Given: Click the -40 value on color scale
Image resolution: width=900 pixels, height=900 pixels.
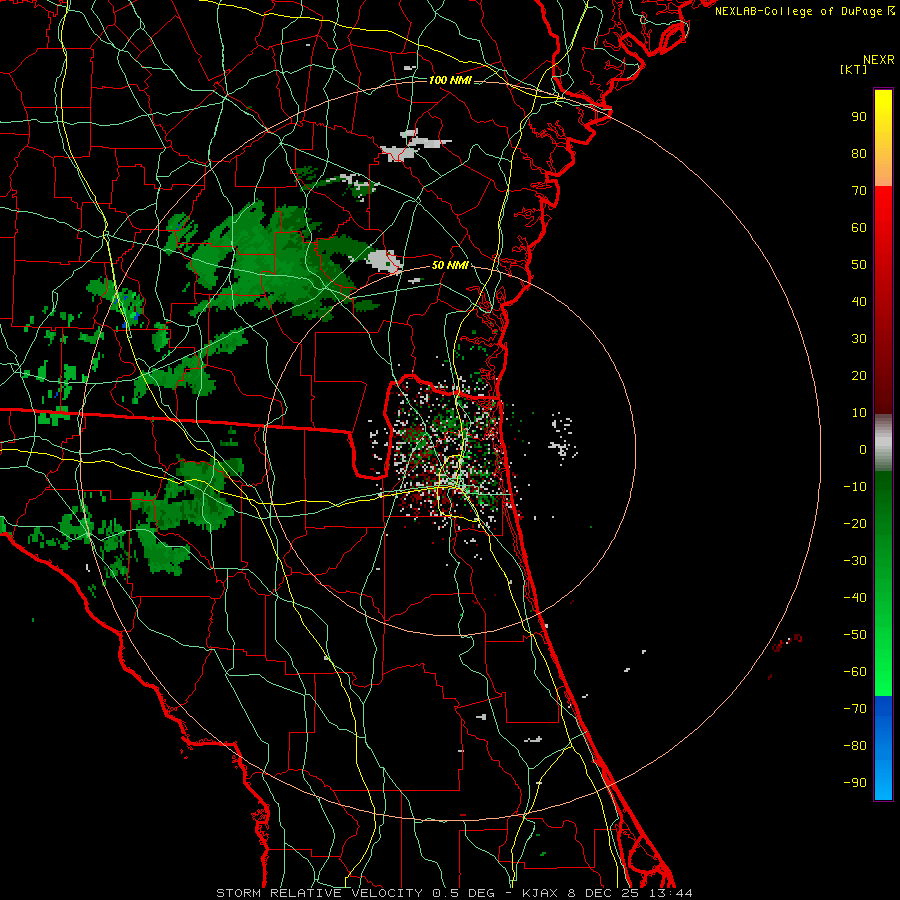Looking at the screenshot, I should 855,598.
